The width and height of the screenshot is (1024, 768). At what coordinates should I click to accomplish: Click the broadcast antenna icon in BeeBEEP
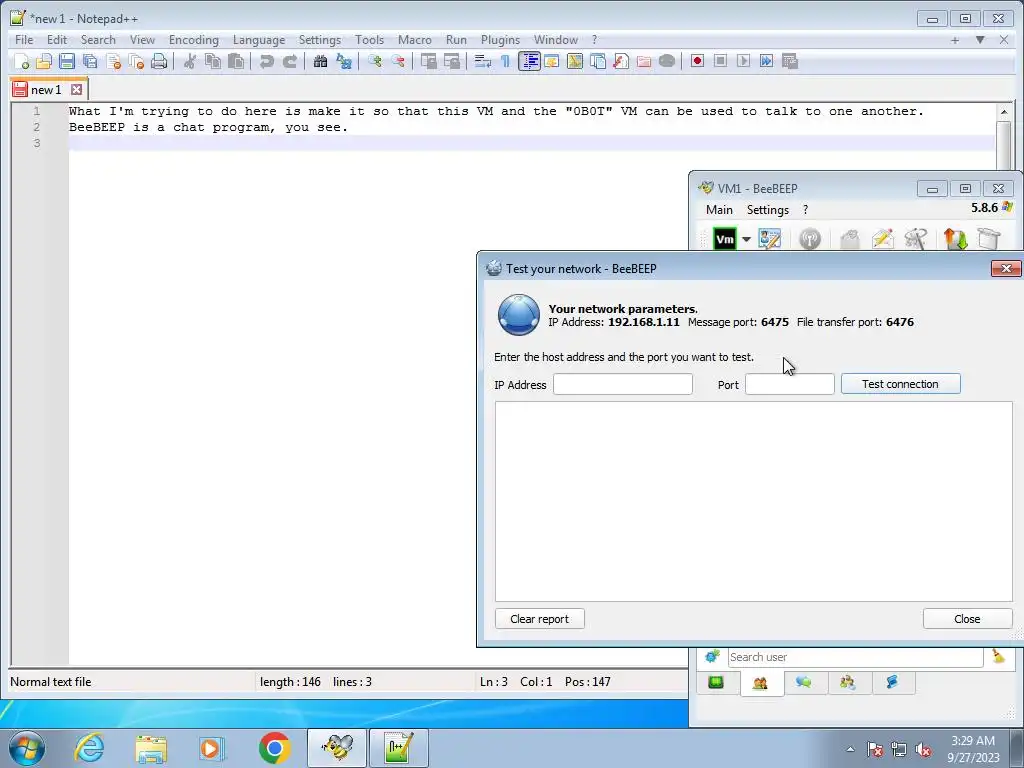pyautogui.click(x=810, y=239)
